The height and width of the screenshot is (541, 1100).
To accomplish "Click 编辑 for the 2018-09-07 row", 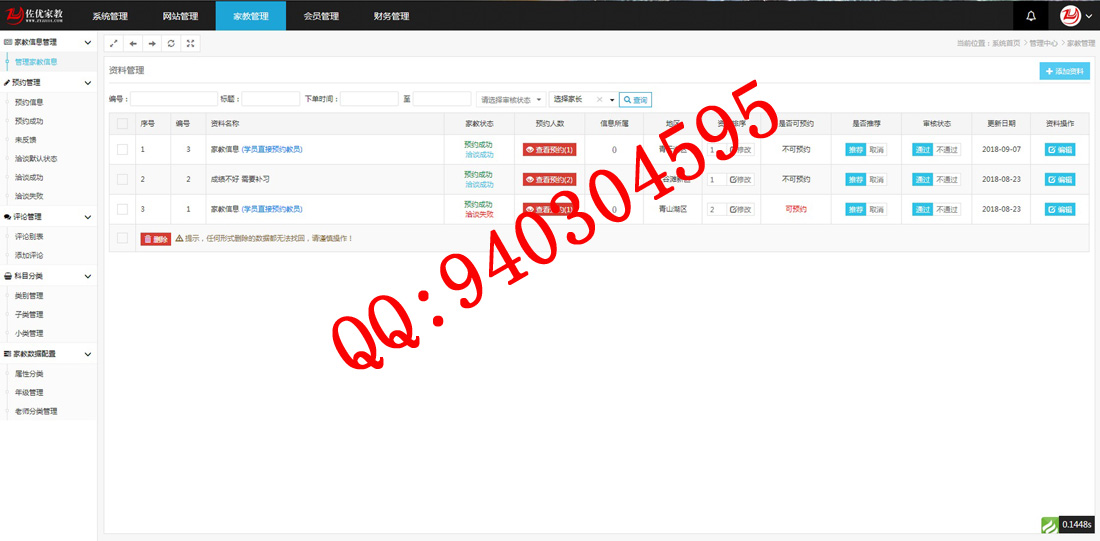I will click(x=1060, y=149).
